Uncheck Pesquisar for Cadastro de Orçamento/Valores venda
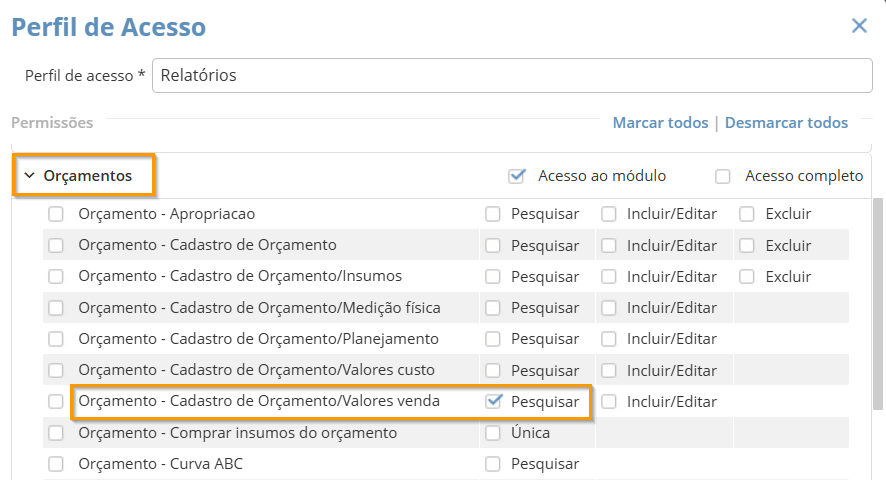886x480 pixels. tap(493, 401)
